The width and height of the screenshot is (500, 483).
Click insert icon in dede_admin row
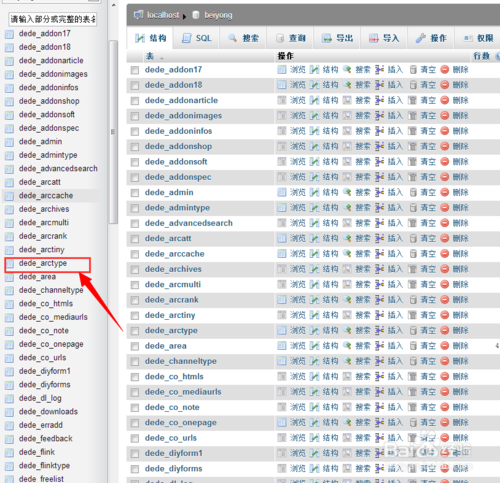point(379,192)
